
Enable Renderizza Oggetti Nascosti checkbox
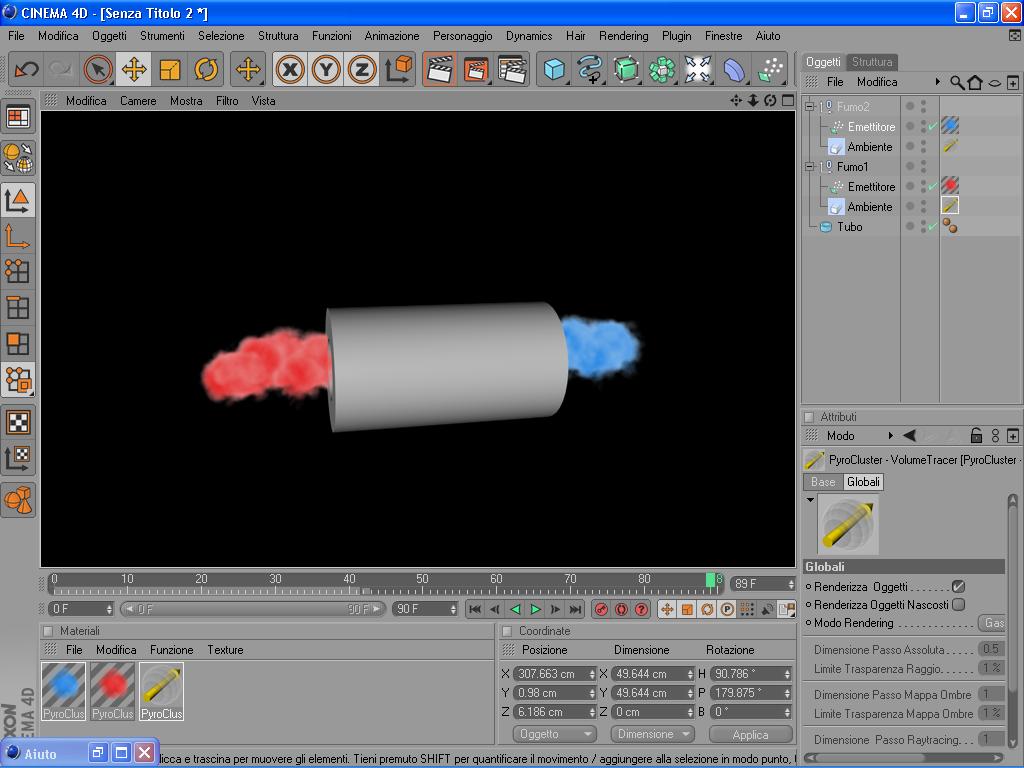pyautogui.click(x=958, y=605)
